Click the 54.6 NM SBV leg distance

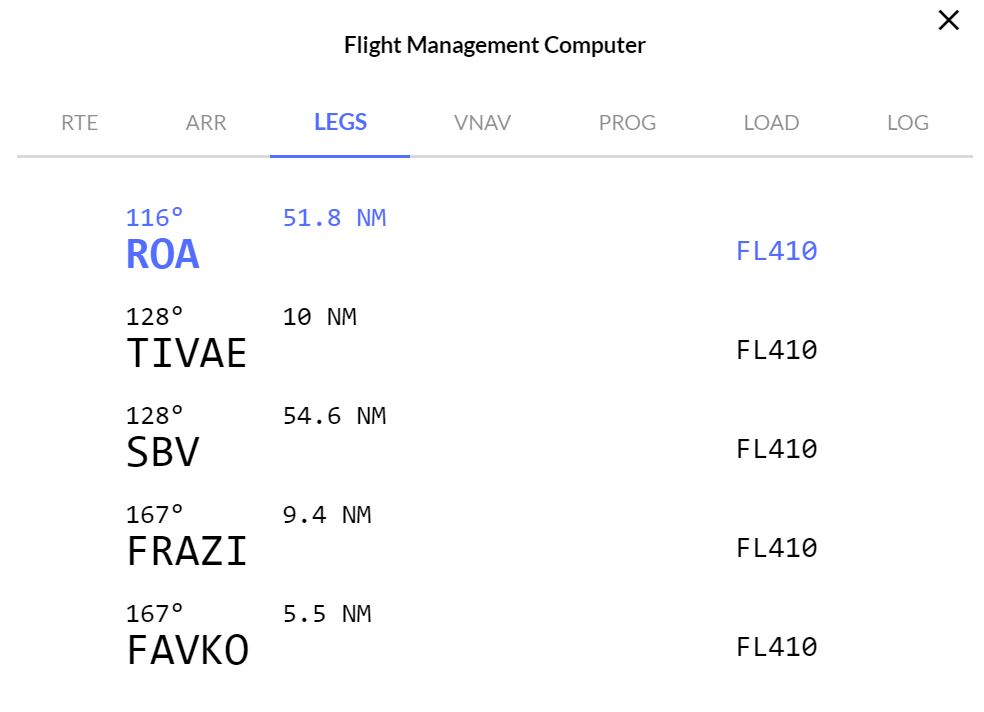click(x=334, y=416)
